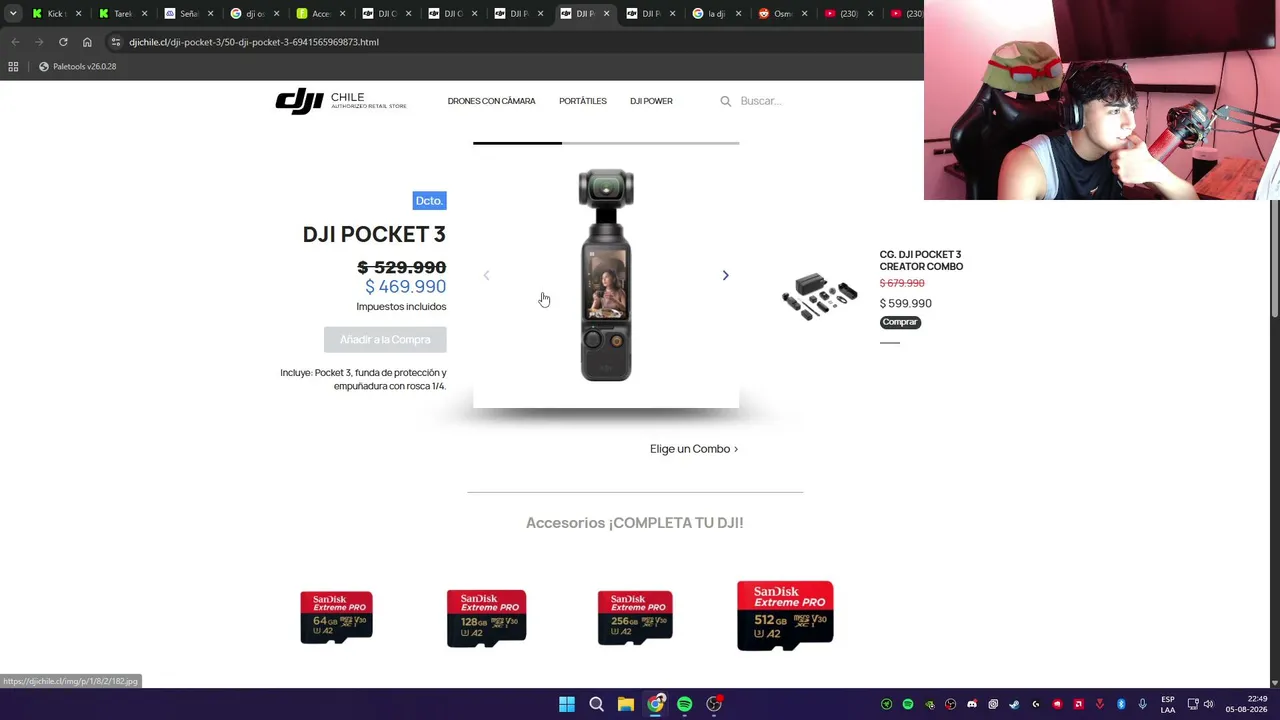
Task: Click the DJI Chile logo
Action: [341, 101]
